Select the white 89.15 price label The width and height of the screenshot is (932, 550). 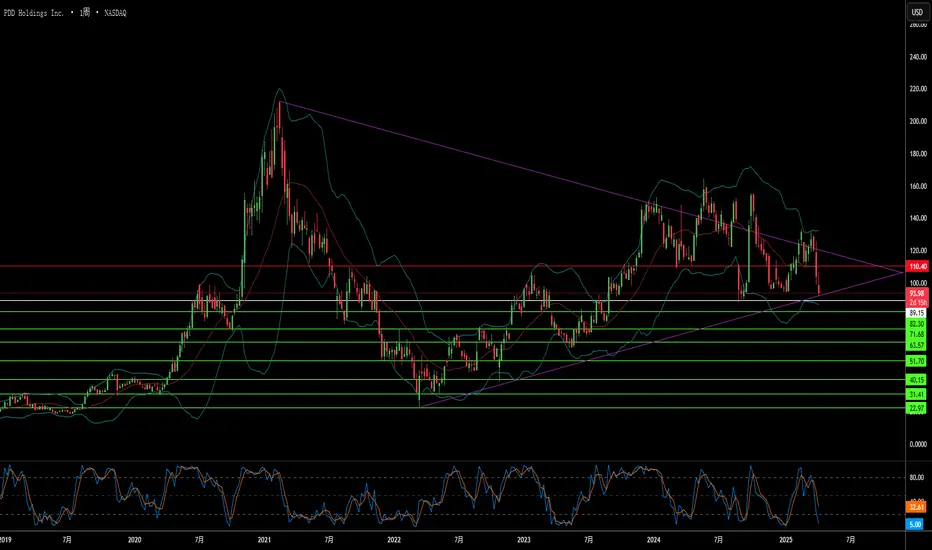(916, 313)
